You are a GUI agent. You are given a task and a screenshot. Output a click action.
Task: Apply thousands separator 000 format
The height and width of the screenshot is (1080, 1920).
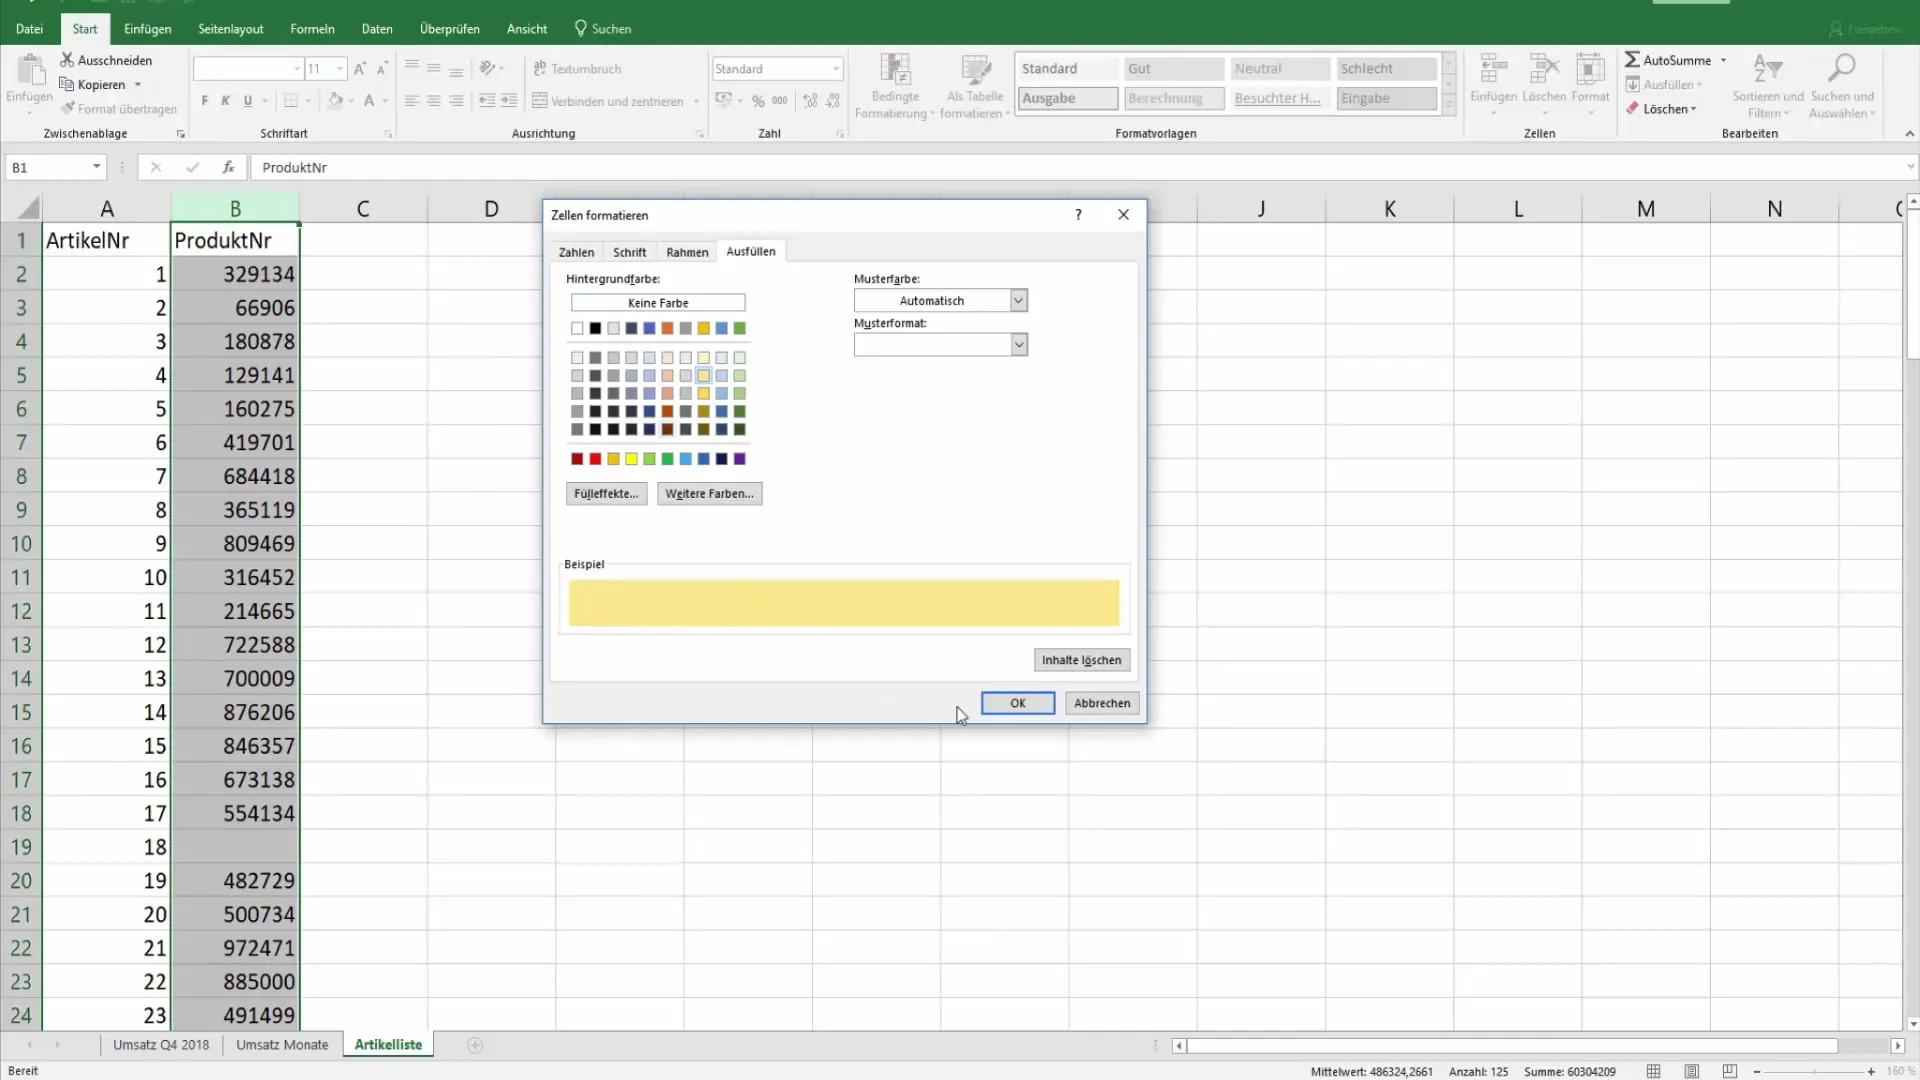780,101
